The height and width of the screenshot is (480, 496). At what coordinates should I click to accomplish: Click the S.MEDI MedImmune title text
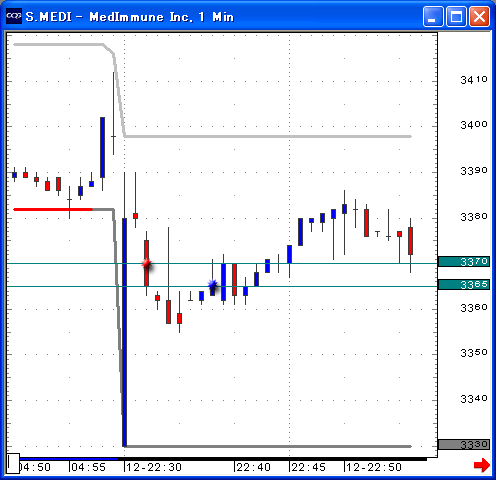click(130, 17)
